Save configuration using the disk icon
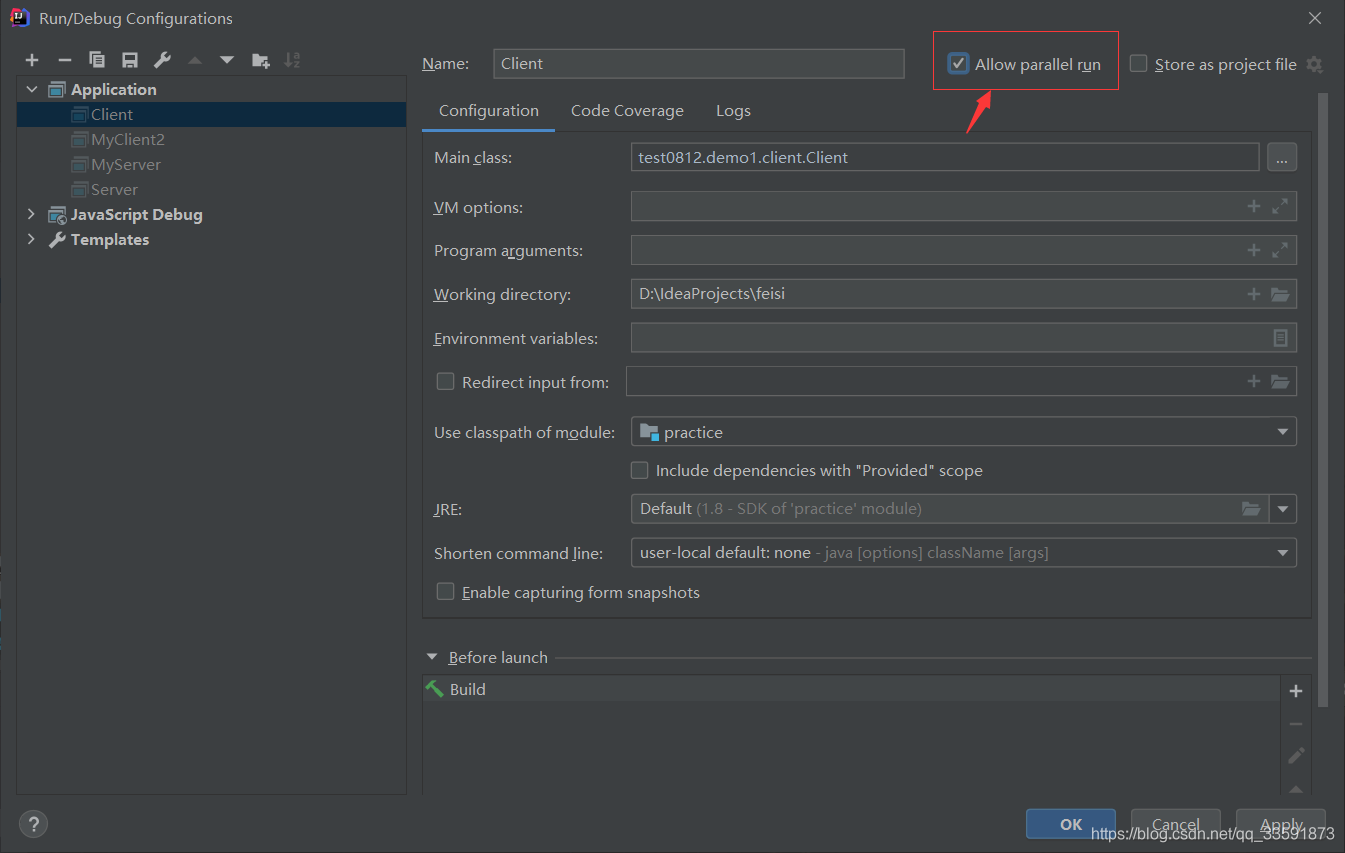The image size is (1345, 853). click(130, 60)
